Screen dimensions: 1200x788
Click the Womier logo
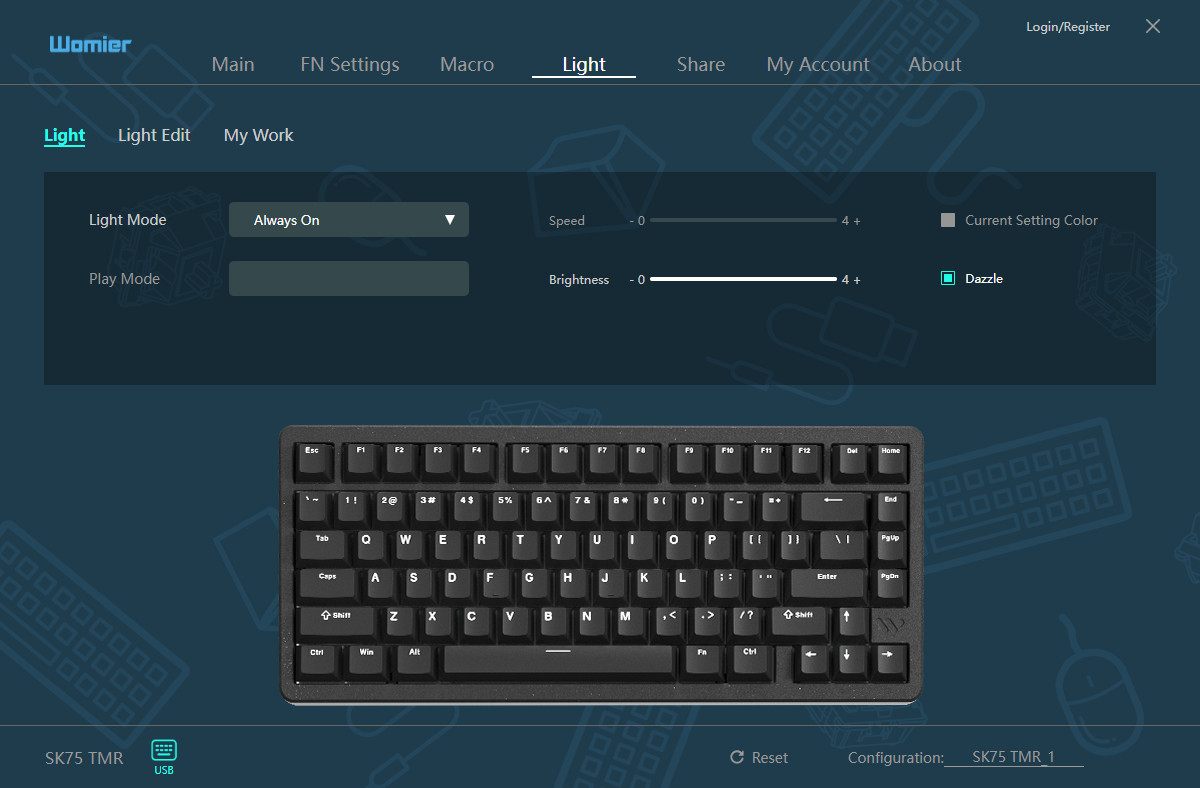pos(90,44)
